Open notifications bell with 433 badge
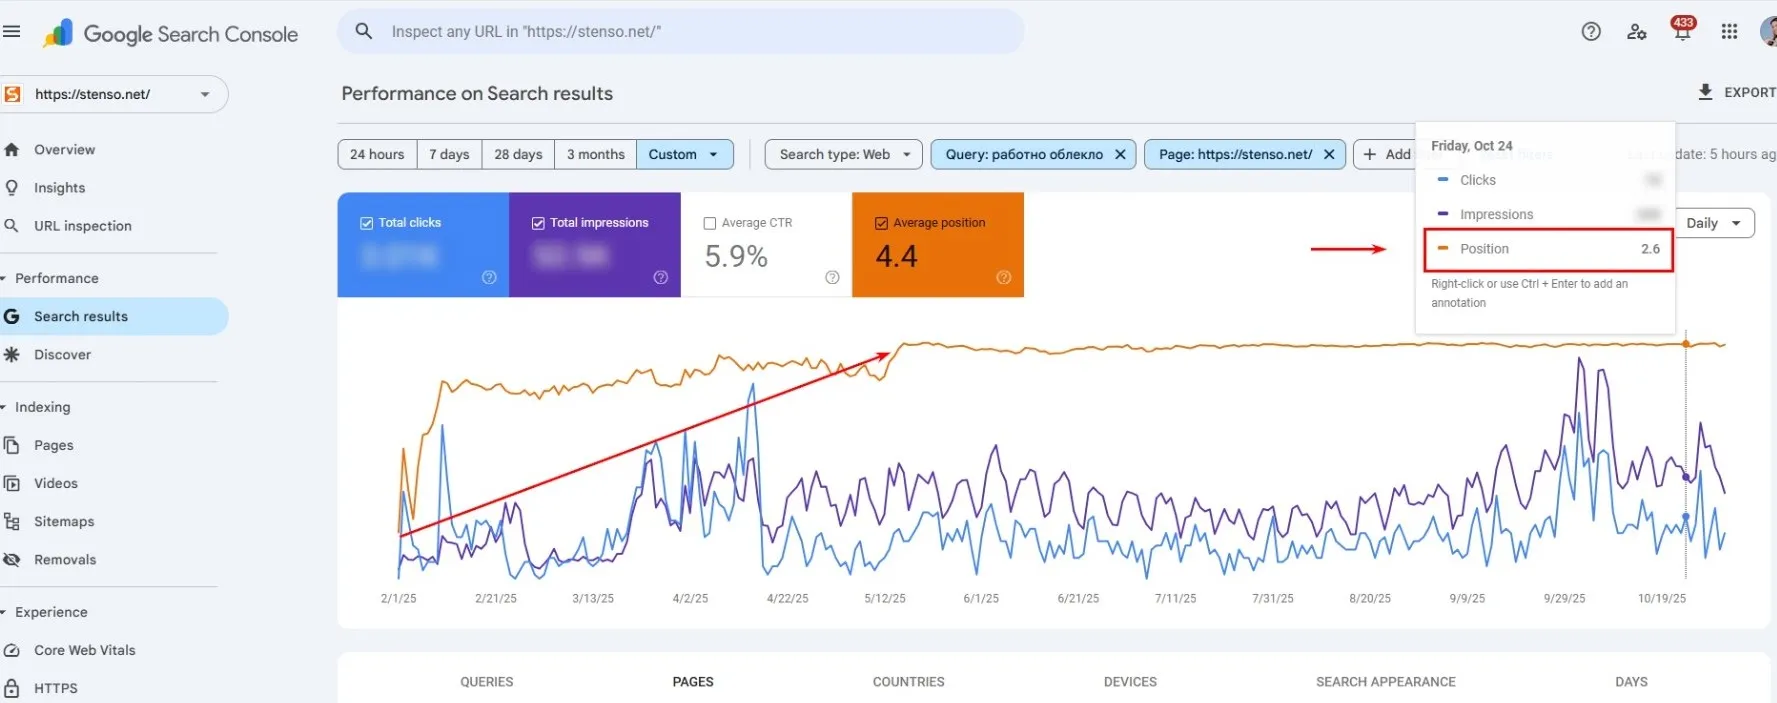Image resolution: width=1777 pixels, height=703 pixels. pyautogui.click(x=1683, y=30)
